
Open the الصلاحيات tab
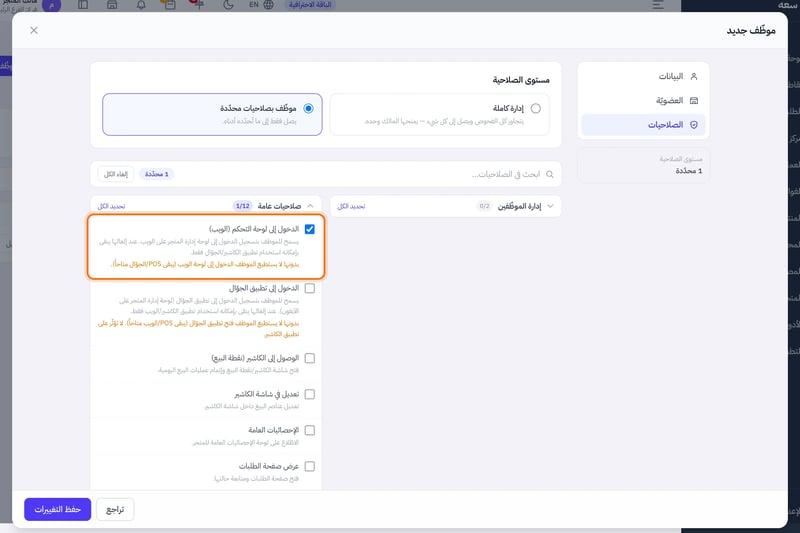643,125
